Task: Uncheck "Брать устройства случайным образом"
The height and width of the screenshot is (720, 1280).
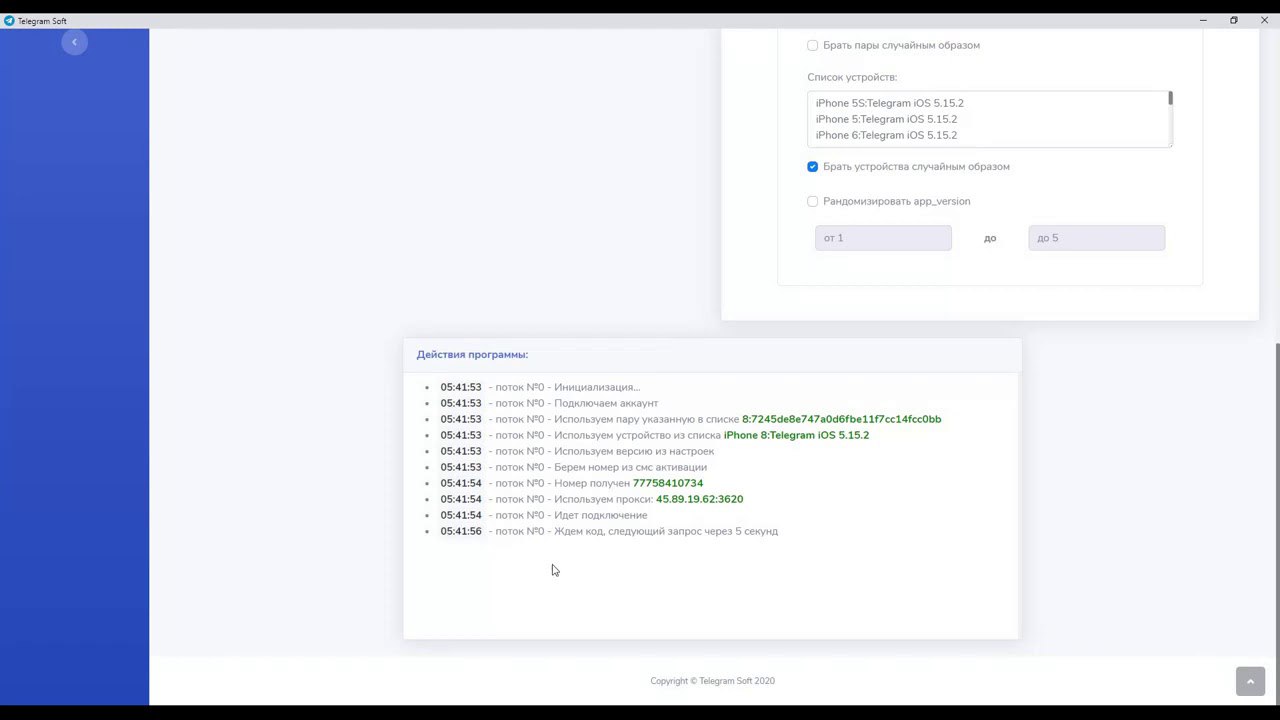Action: point(812,167)
